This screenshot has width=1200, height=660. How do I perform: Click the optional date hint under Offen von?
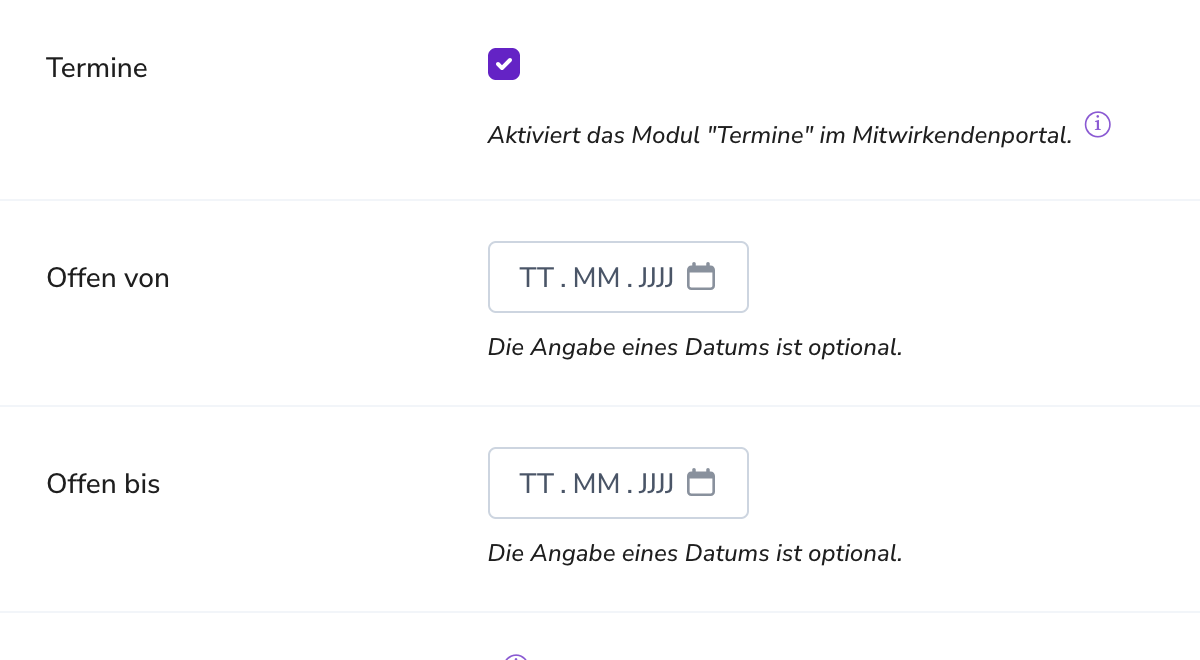pos(695,347)
